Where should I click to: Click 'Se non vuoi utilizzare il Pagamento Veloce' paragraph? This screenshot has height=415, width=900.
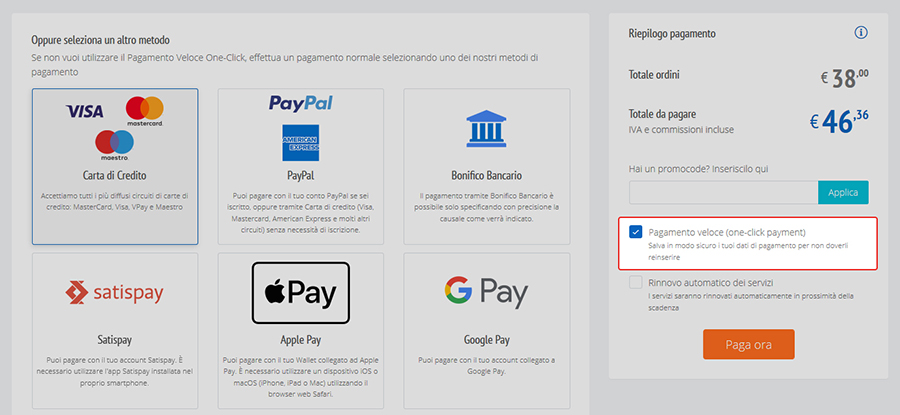pos(284,65)
